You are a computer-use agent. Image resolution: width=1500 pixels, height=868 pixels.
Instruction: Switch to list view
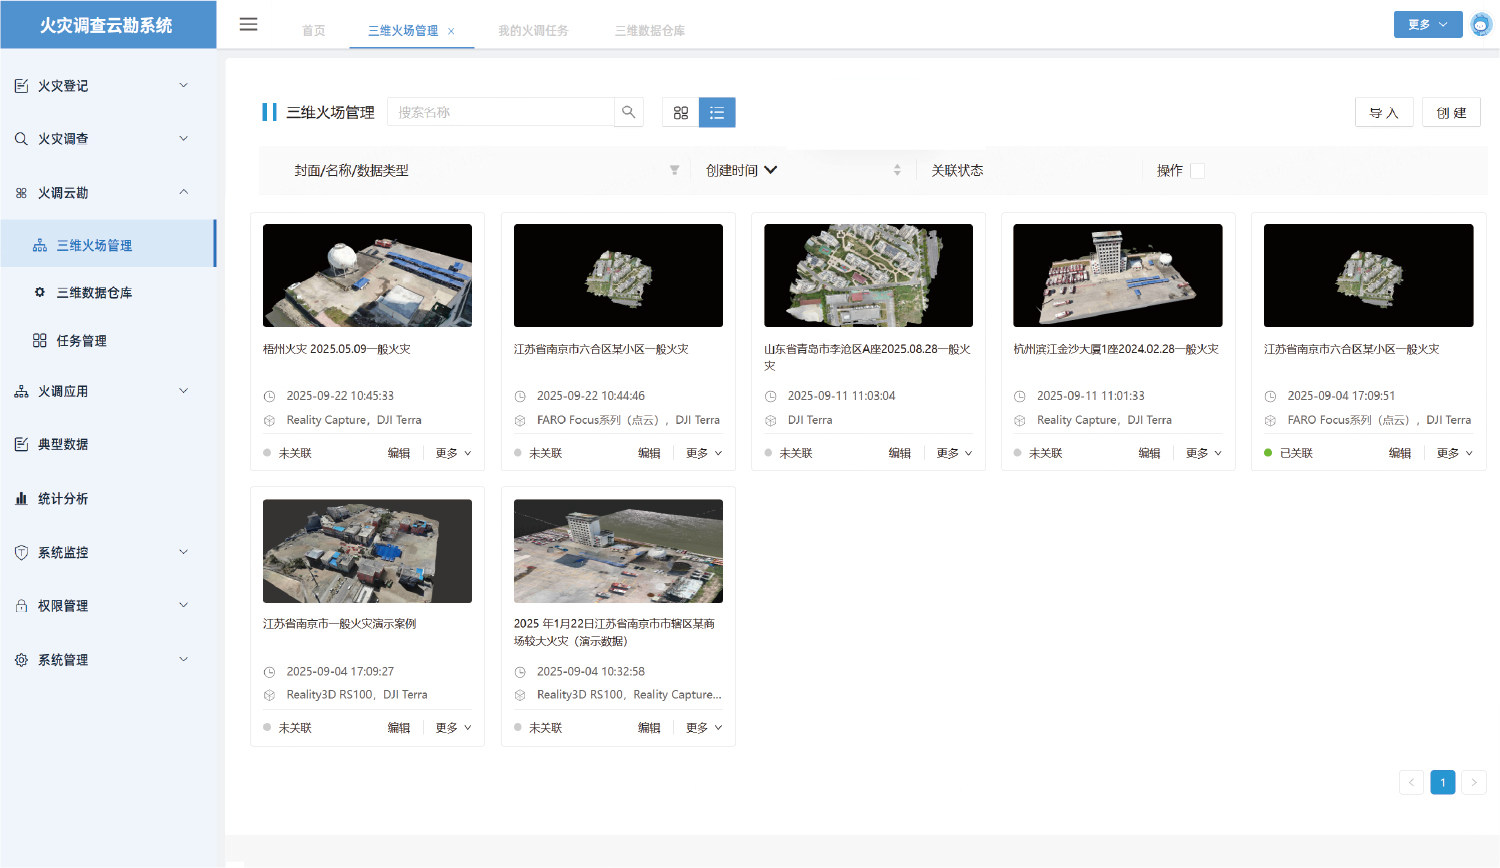717,113
